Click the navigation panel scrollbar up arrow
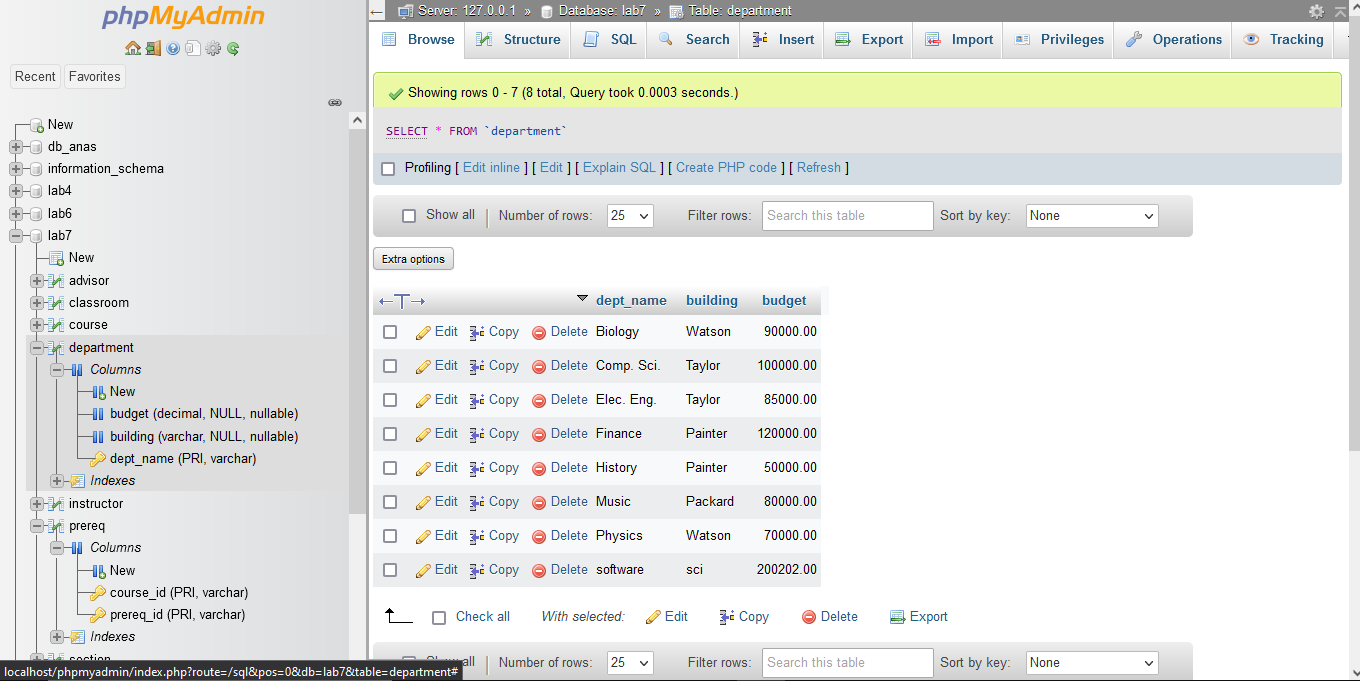 tap(358, 119)
